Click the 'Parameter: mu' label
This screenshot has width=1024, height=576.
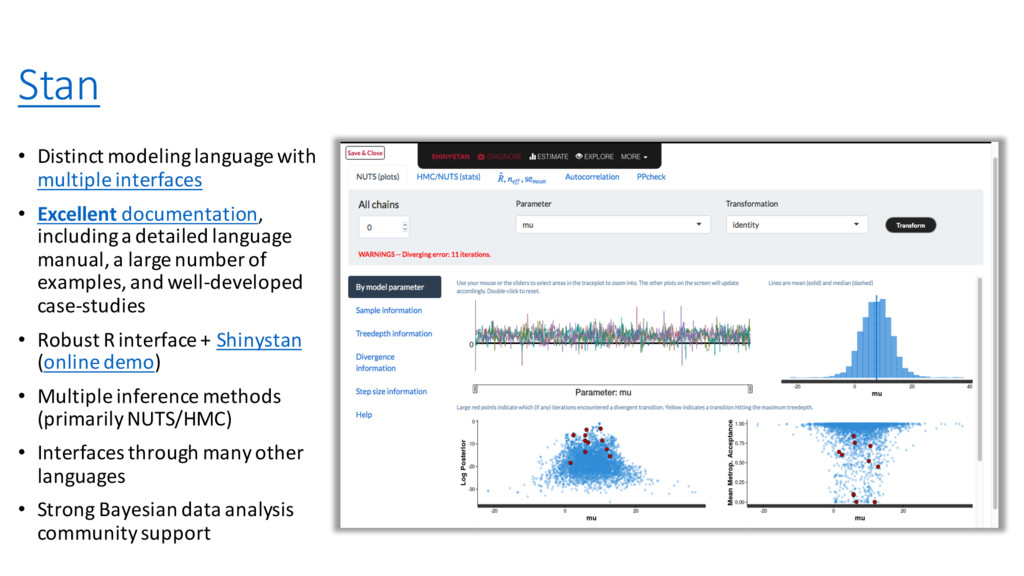(x=603, y=392)
